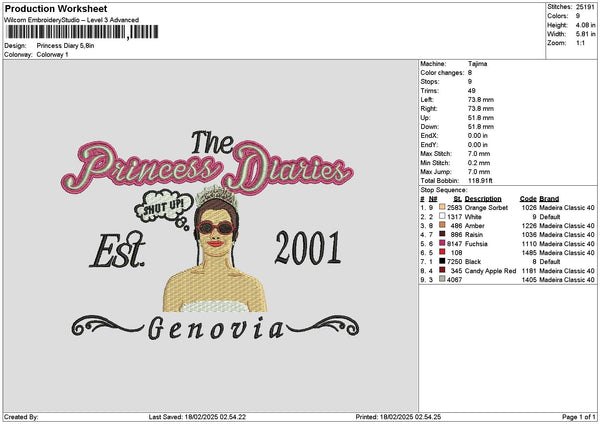600x424 pixels.
Task: Click the 'Max Stitch:' value 7.0 mm
Action: pos(479,153)
